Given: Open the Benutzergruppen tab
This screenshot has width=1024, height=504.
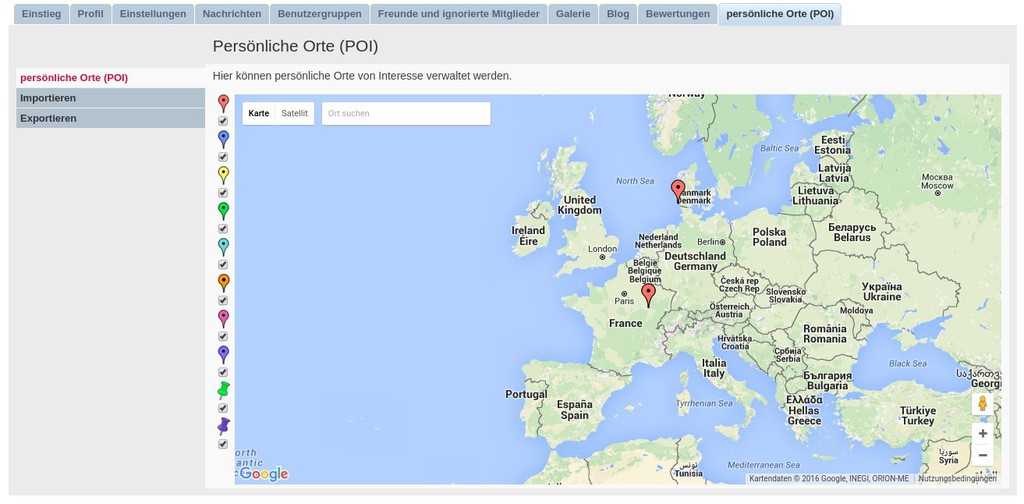Looking at the screenshot, I should [319, 14].
